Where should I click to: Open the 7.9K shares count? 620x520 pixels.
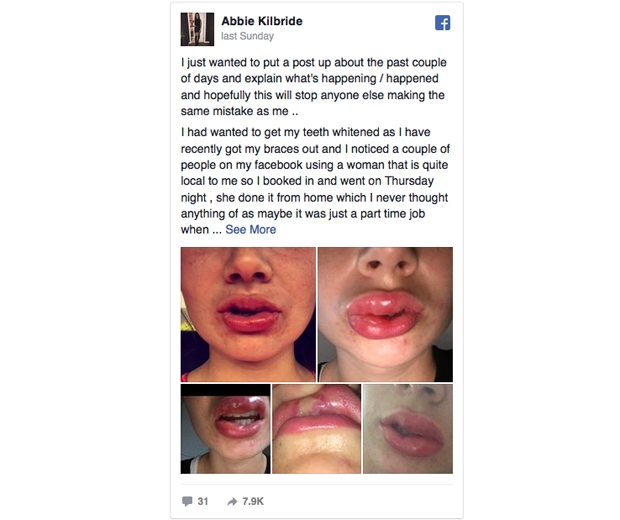pos(253,501)
